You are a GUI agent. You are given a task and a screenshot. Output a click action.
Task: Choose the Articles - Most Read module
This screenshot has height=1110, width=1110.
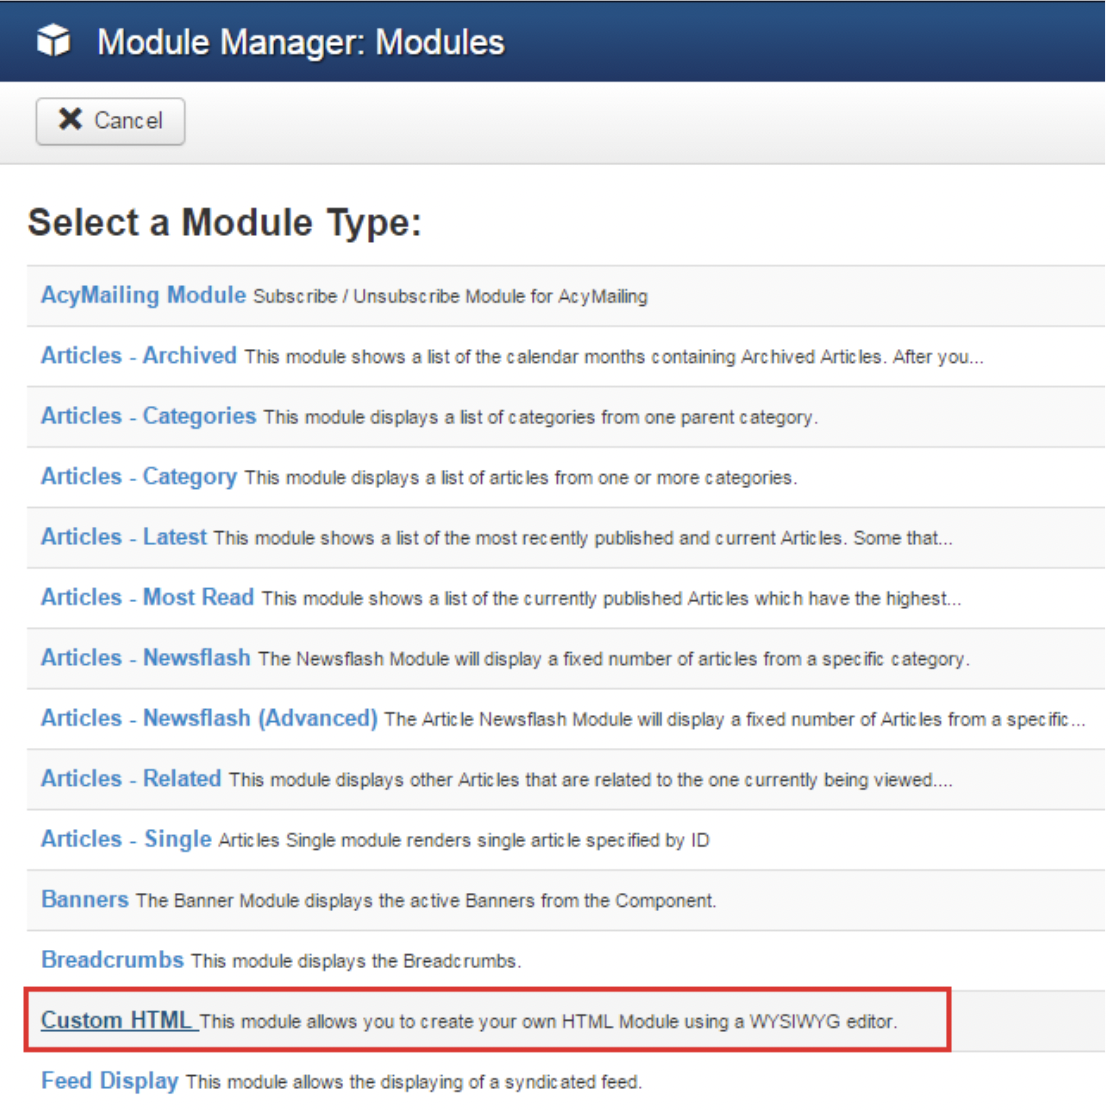(147, 598)
